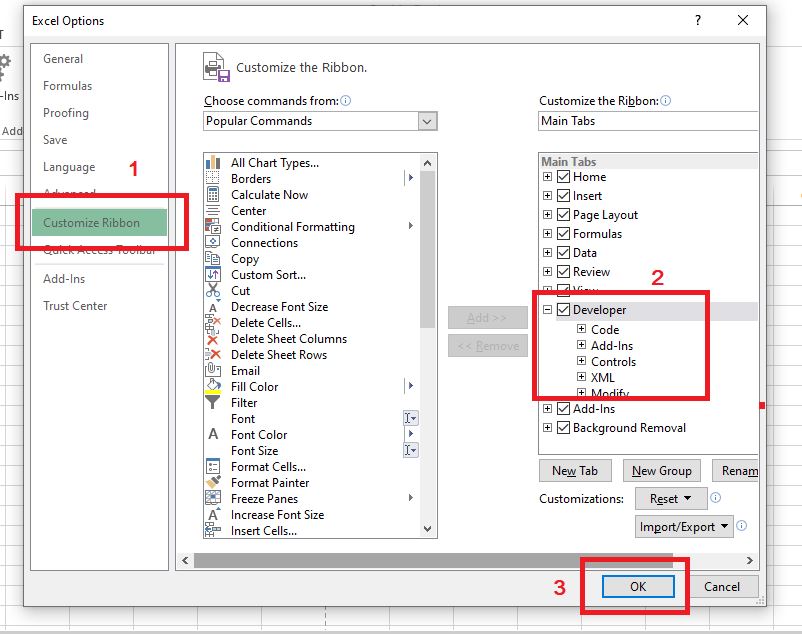Click the Increase Font Size icon
The image size is (802, 634).
coord(213,514)
